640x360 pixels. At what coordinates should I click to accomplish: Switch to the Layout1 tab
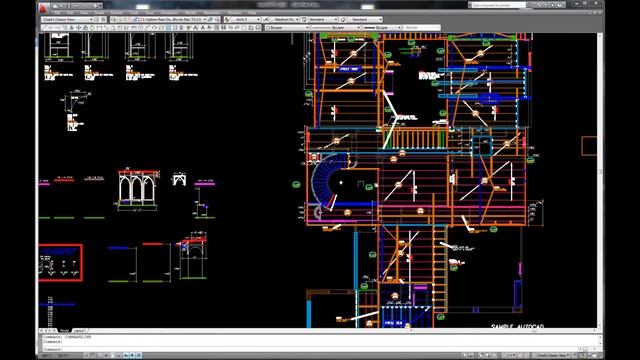pos(79,330)
